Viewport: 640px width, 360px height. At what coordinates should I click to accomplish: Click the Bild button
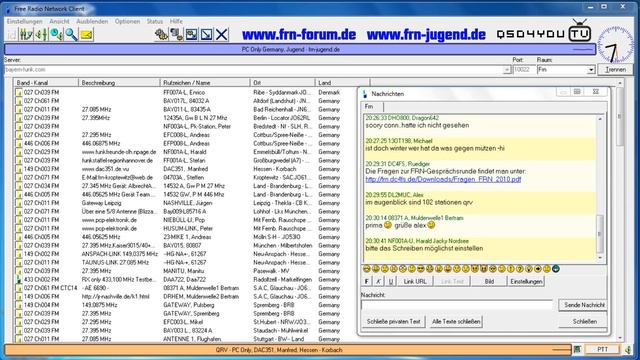[489, 281]
